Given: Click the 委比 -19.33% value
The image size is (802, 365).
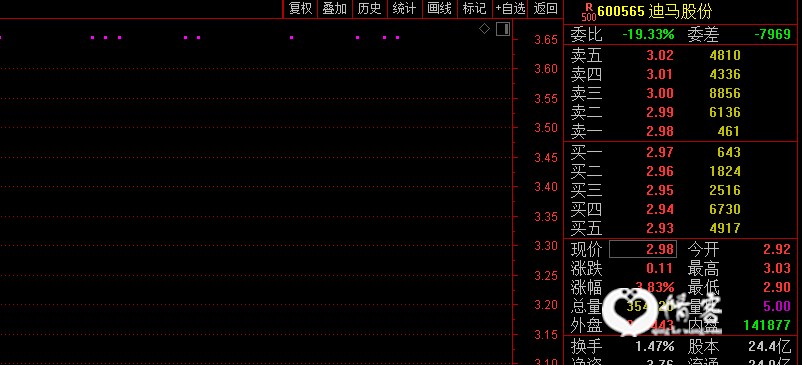Looking at the screenshot, I should [x=649, y=34].
